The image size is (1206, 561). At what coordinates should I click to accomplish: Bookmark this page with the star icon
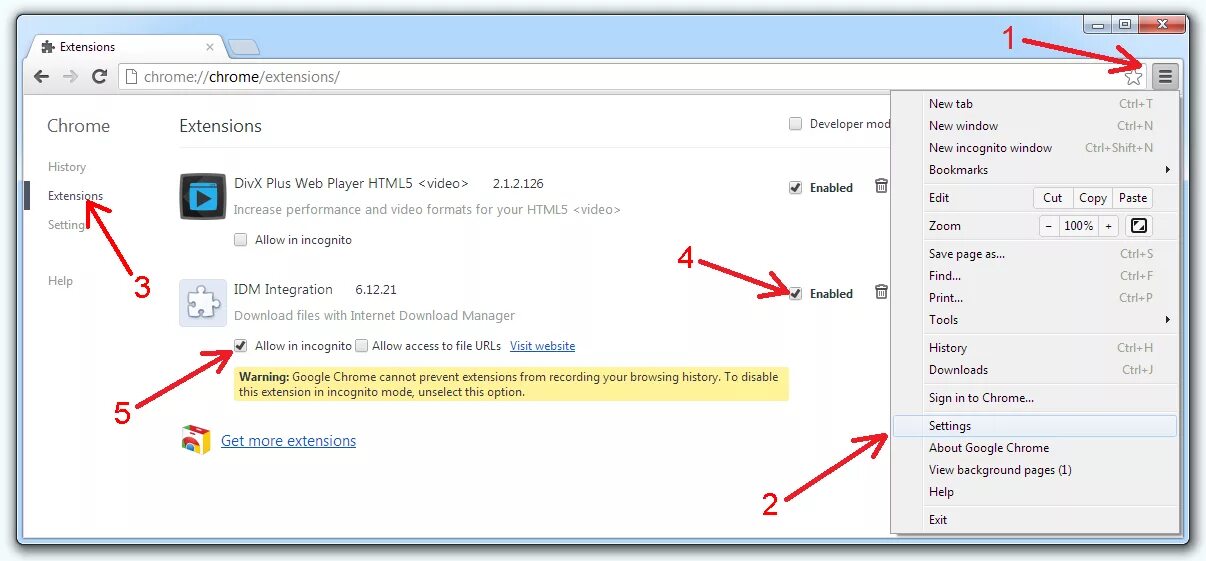tap(1133, 77)
